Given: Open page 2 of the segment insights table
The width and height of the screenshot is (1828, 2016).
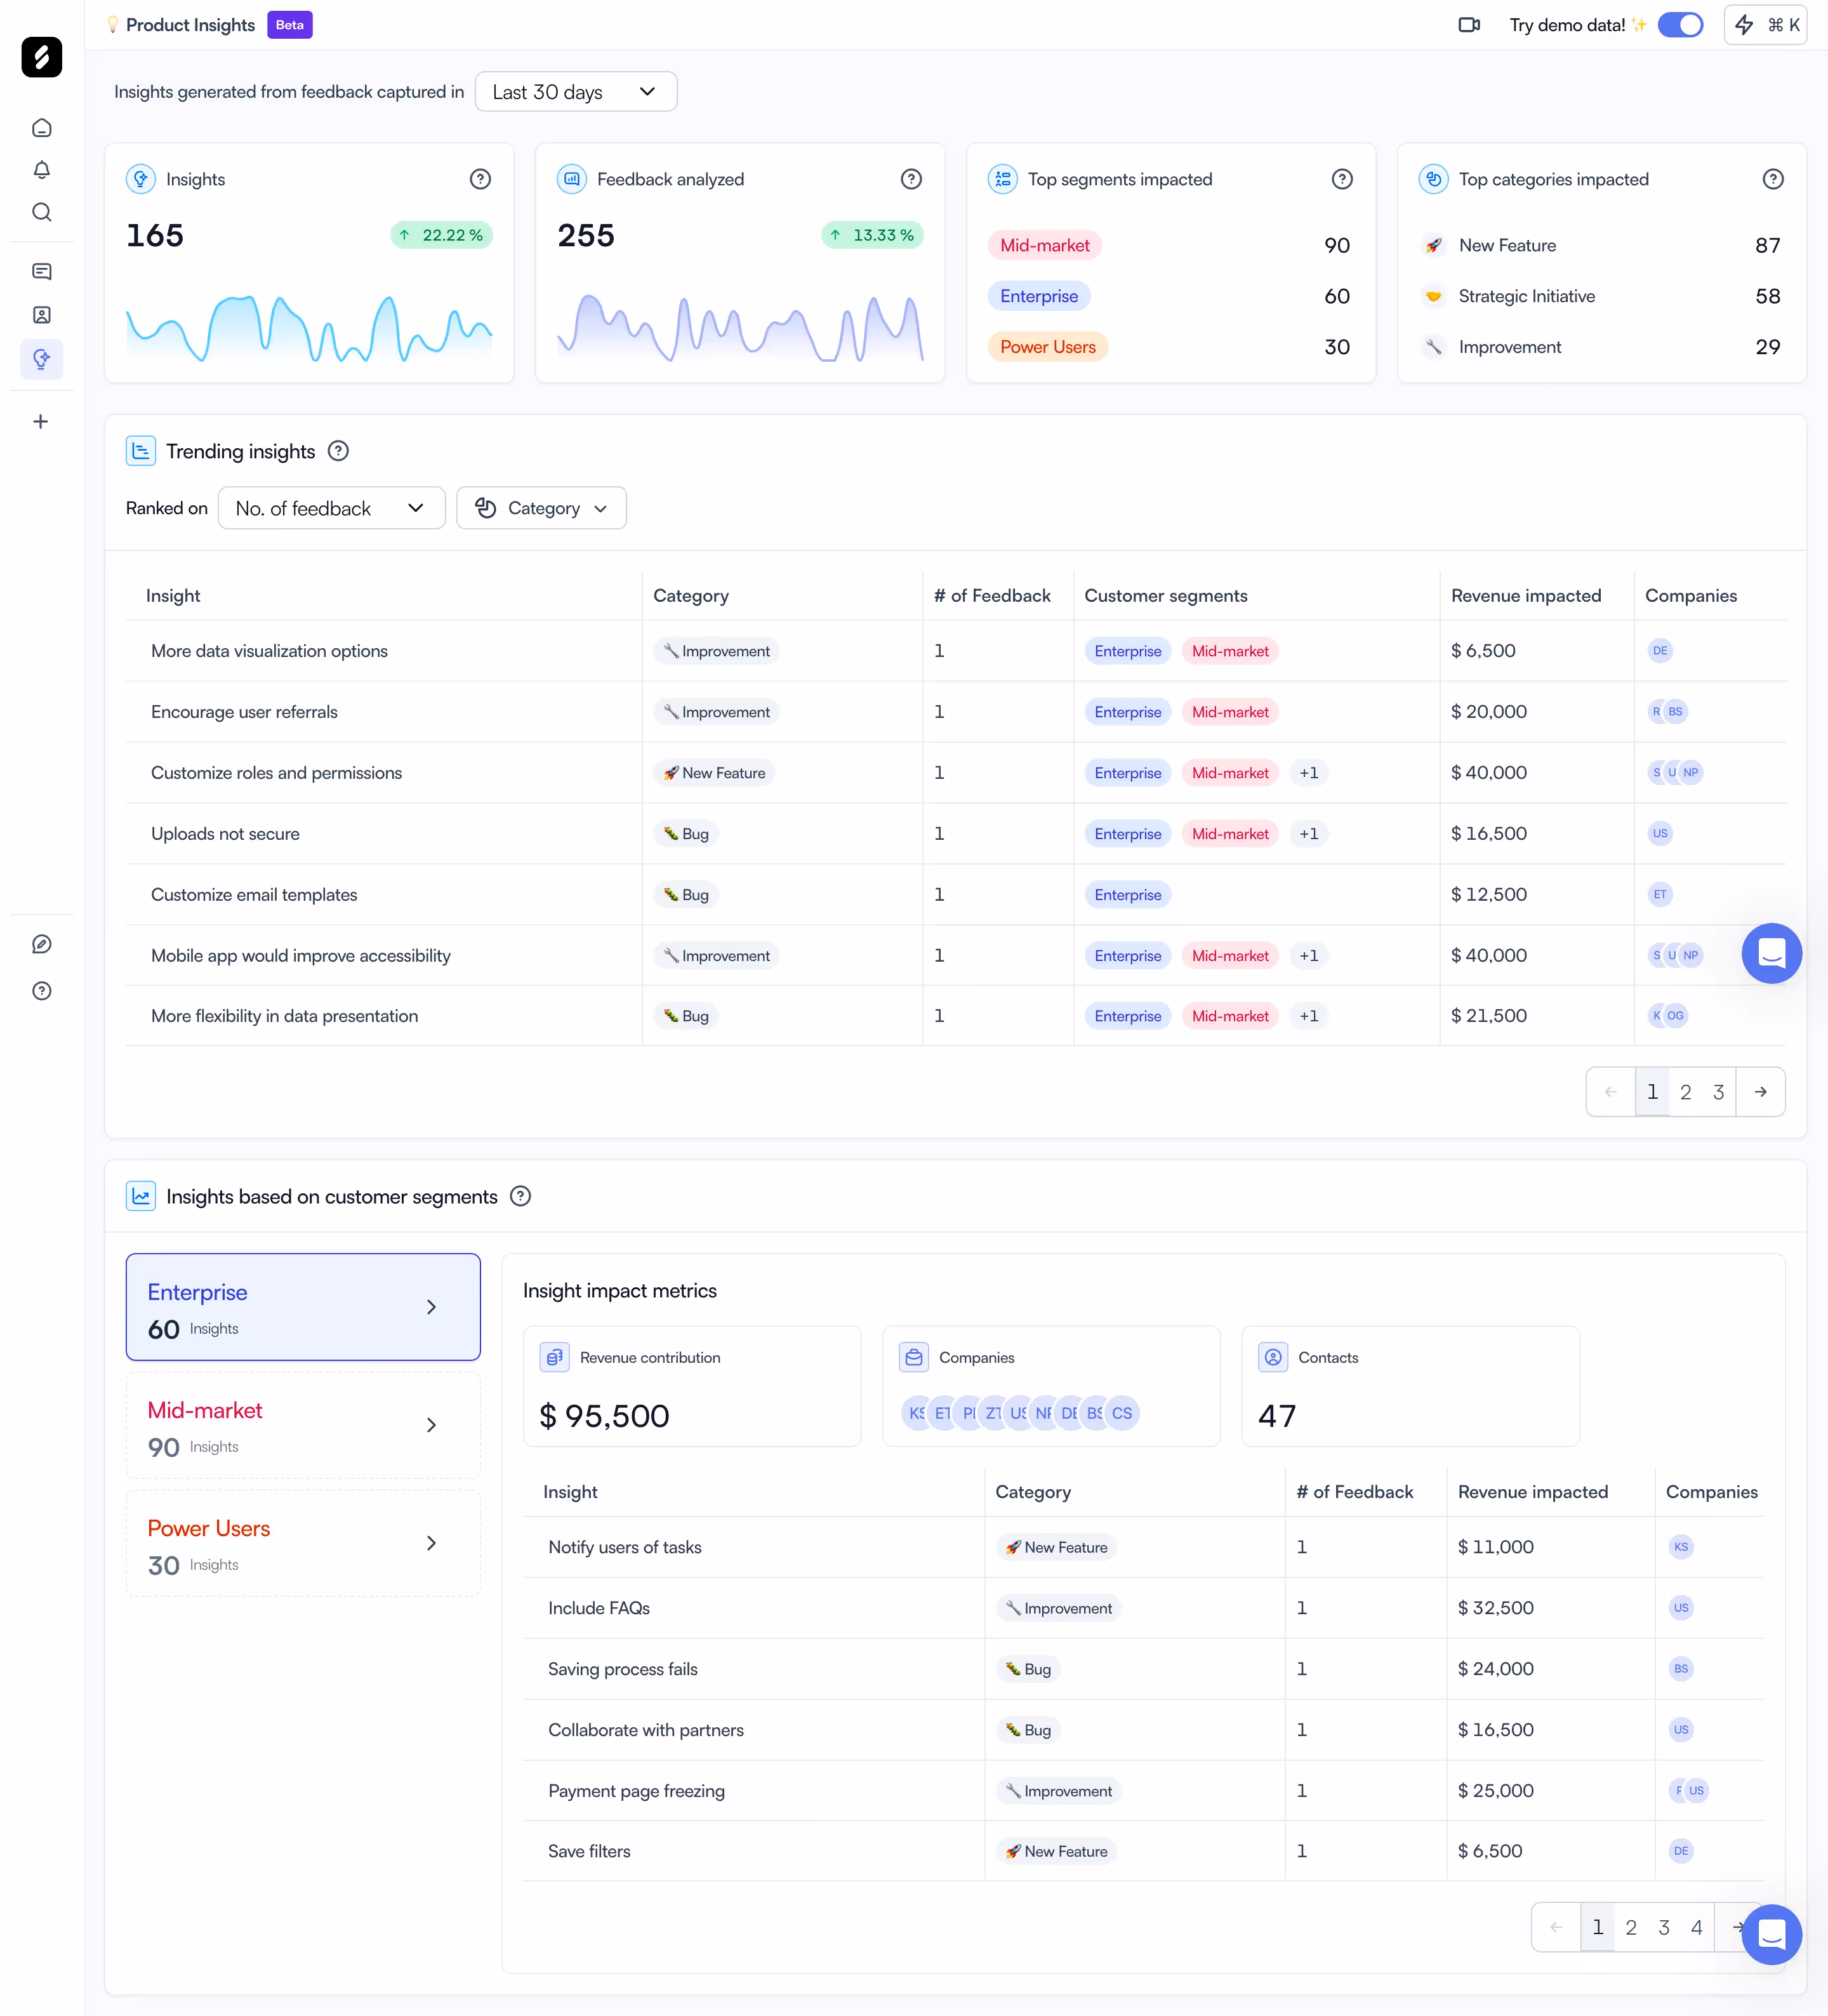Looking at the screenshot, I should click(x=1631, y=1926).
